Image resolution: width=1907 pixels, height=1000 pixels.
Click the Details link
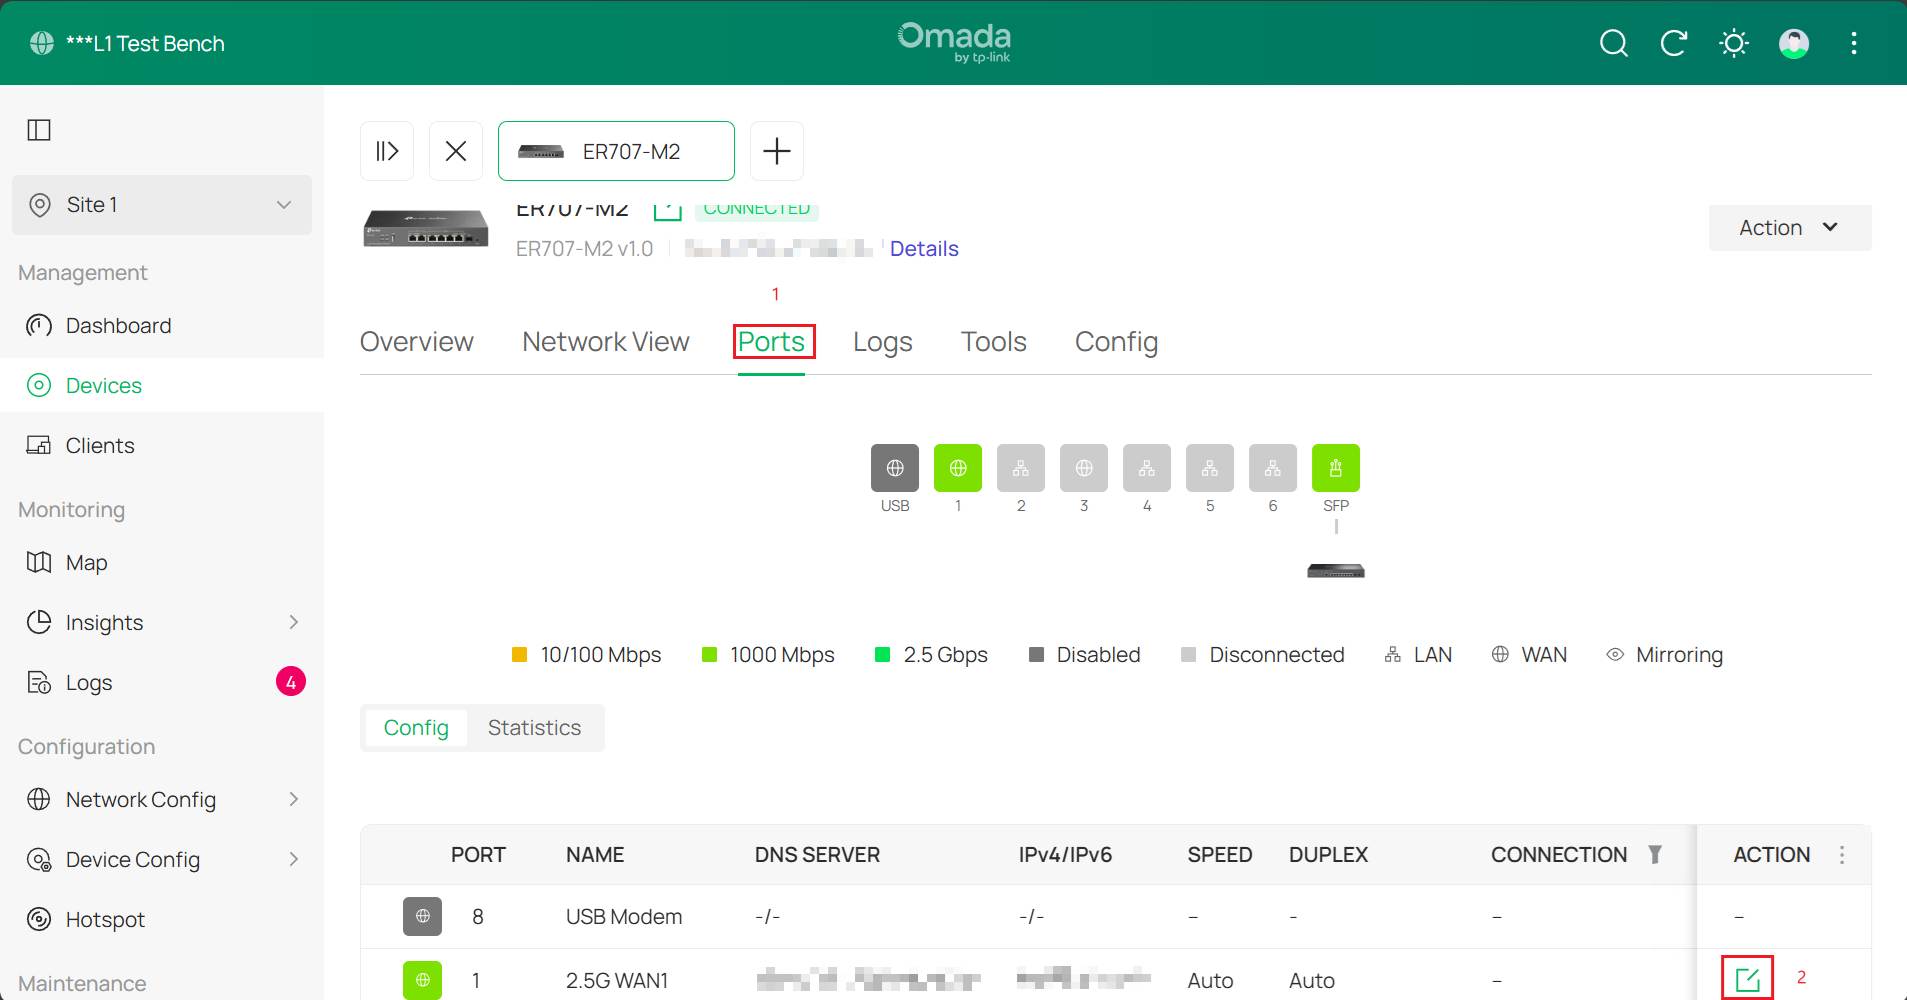click(924, 249)
